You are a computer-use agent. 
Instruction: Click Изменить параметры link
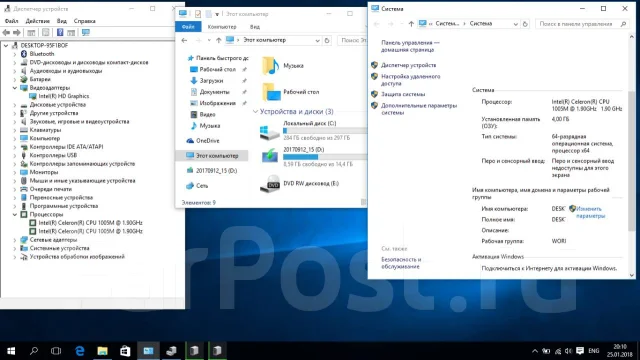tap(590, 212)
